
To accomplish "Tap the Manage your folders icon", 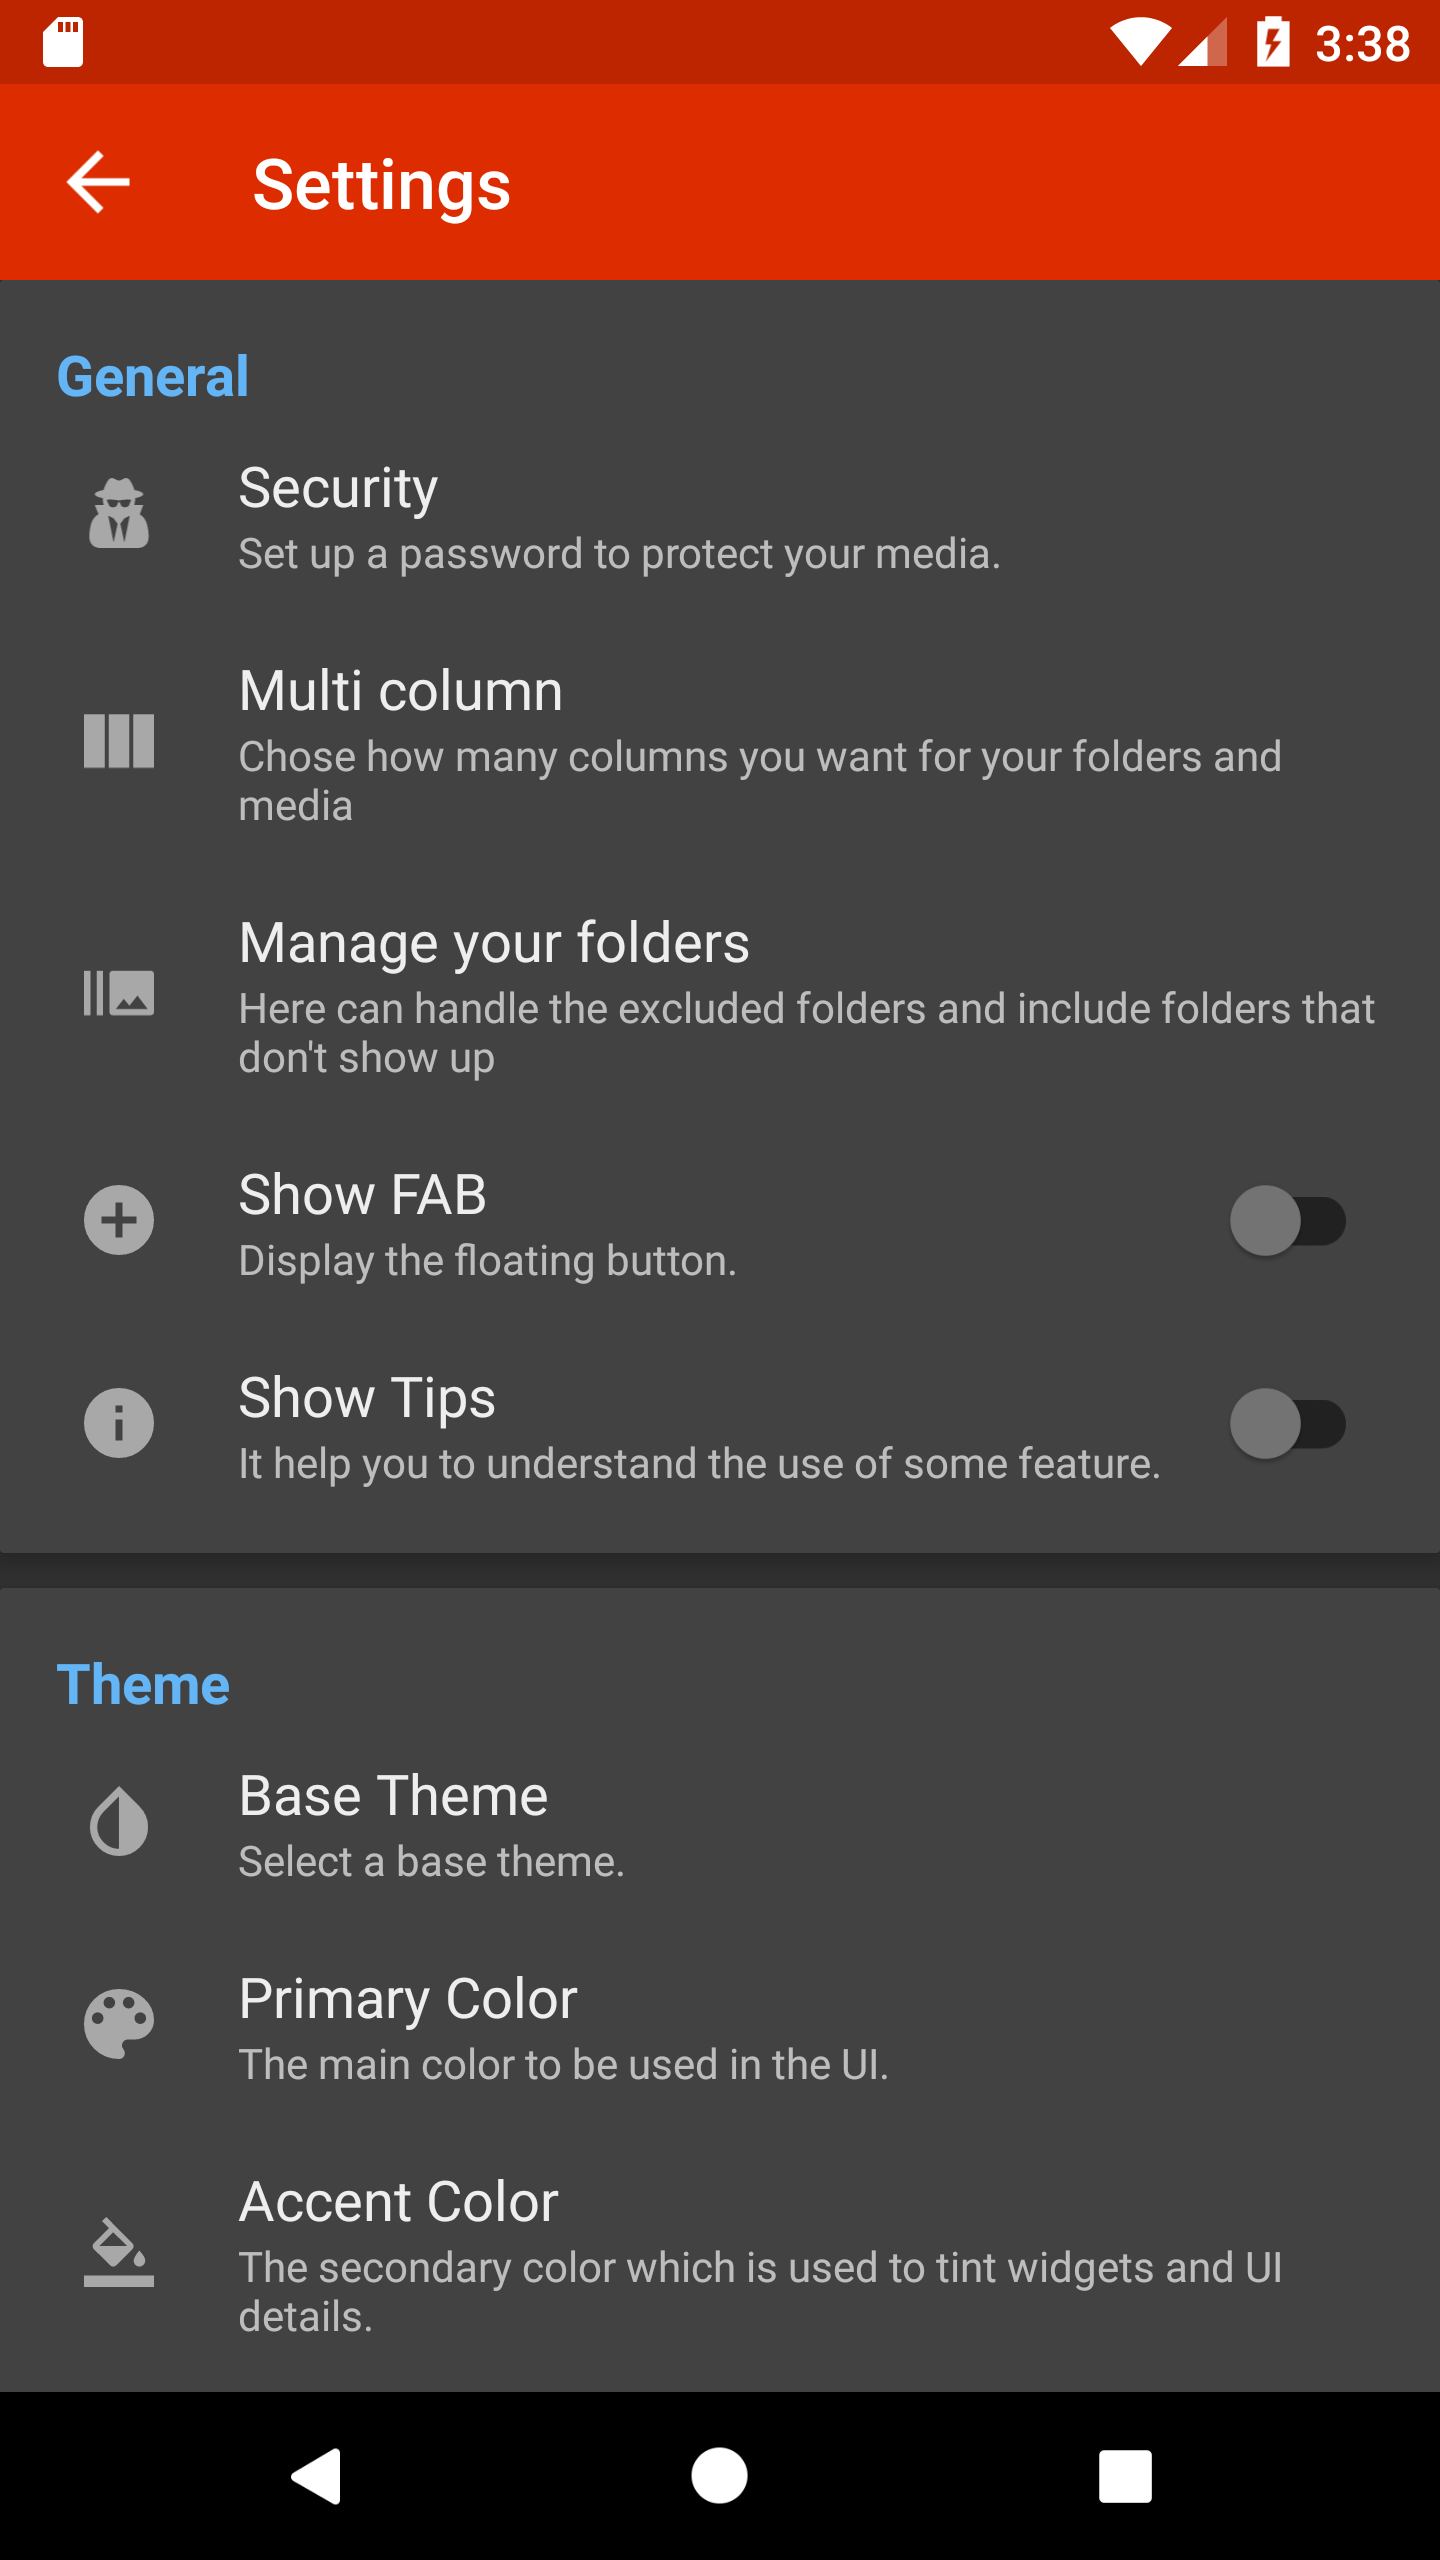I will [x=119, y=993].
